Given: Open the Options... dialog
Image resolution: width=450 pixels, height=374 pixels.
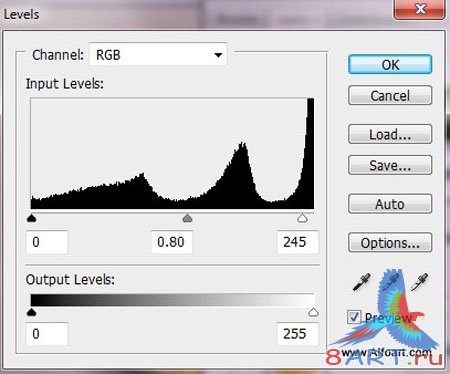Looking at the screenshot, I should tap(390, 243).
